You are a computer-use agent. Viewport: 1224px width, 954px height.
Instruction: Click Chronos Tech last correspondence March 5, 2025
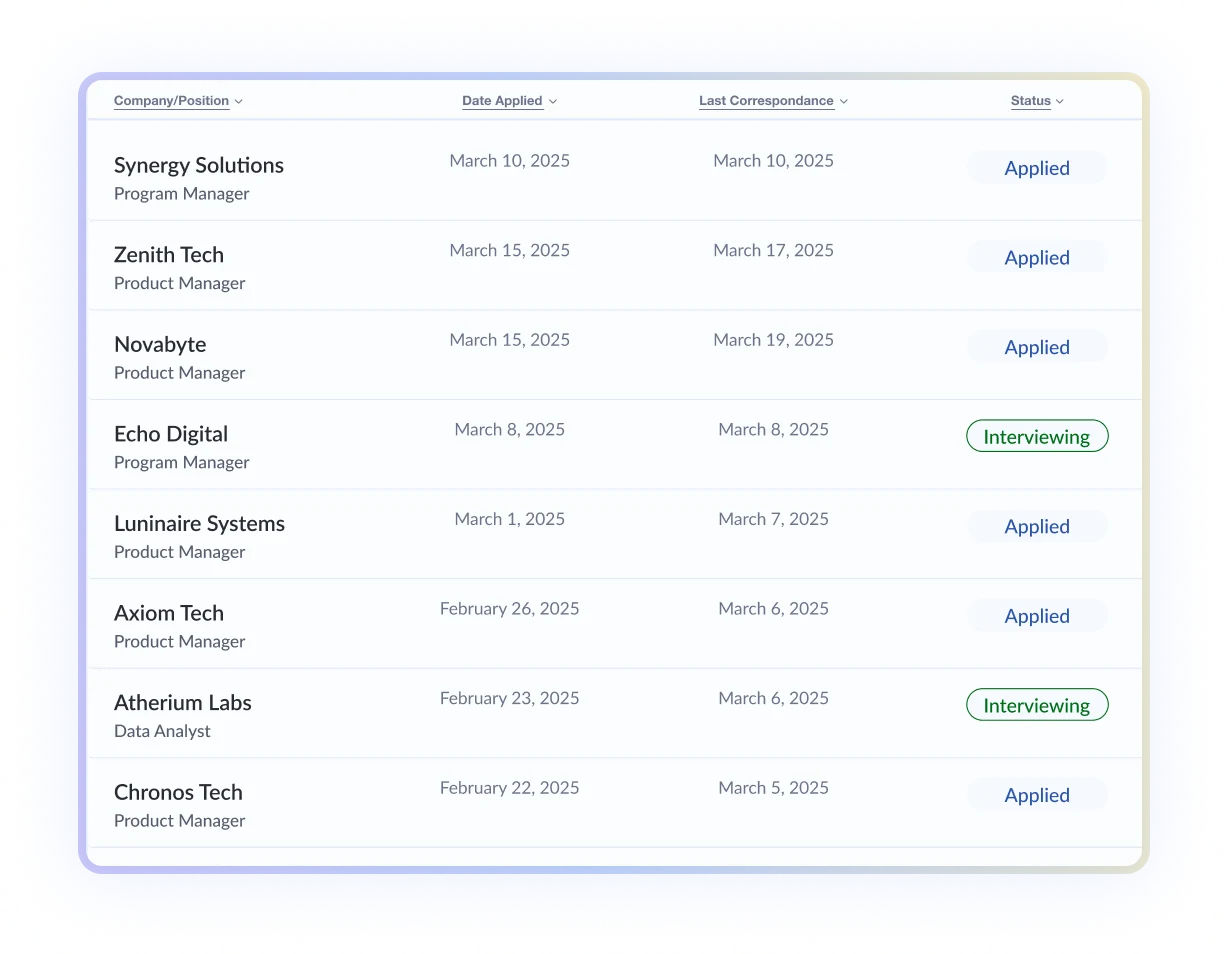point(774,788)
